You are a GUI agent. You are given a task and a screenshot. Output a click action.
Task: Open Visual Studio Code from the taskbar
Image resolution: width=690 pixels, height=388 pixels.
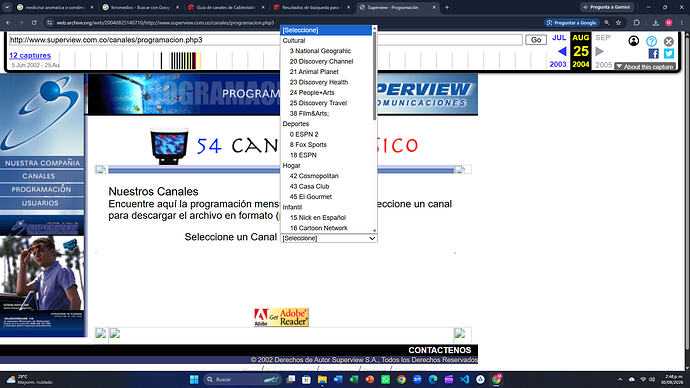(465, 379)
